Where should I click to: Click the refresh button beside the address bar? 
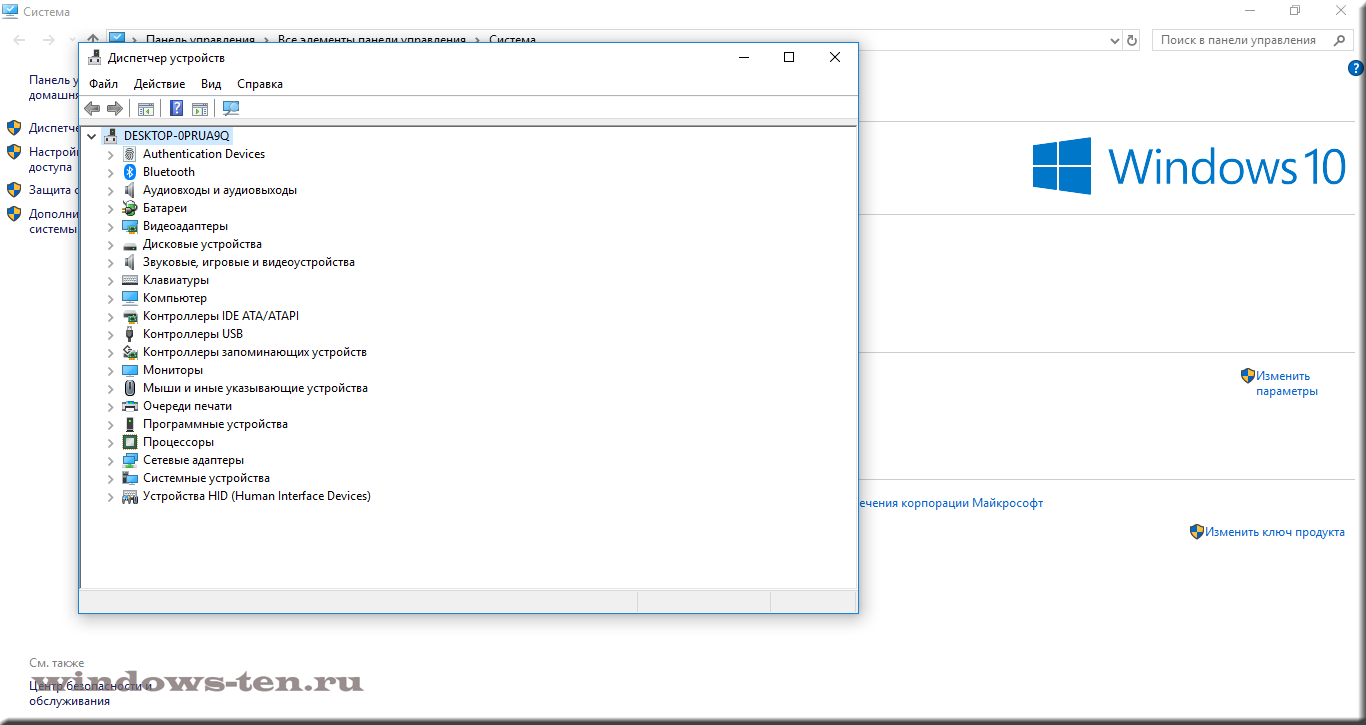click(1132, 40)
